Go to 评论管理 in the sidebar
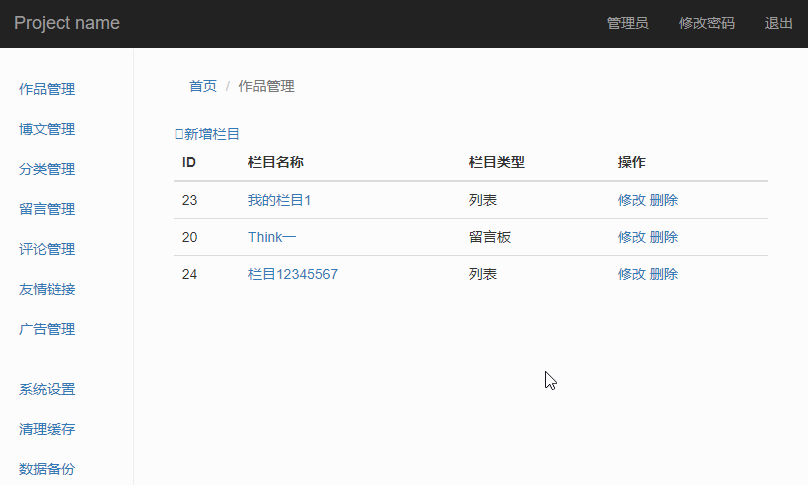 [47, 249]
